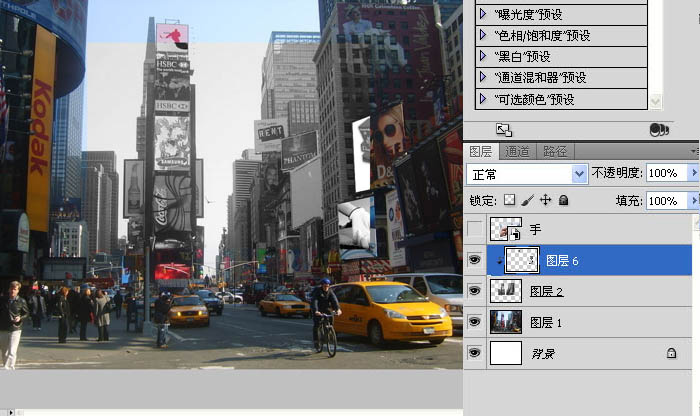
Task: Expand the "曝光度" presets group
Action: (x=483, y=14)
